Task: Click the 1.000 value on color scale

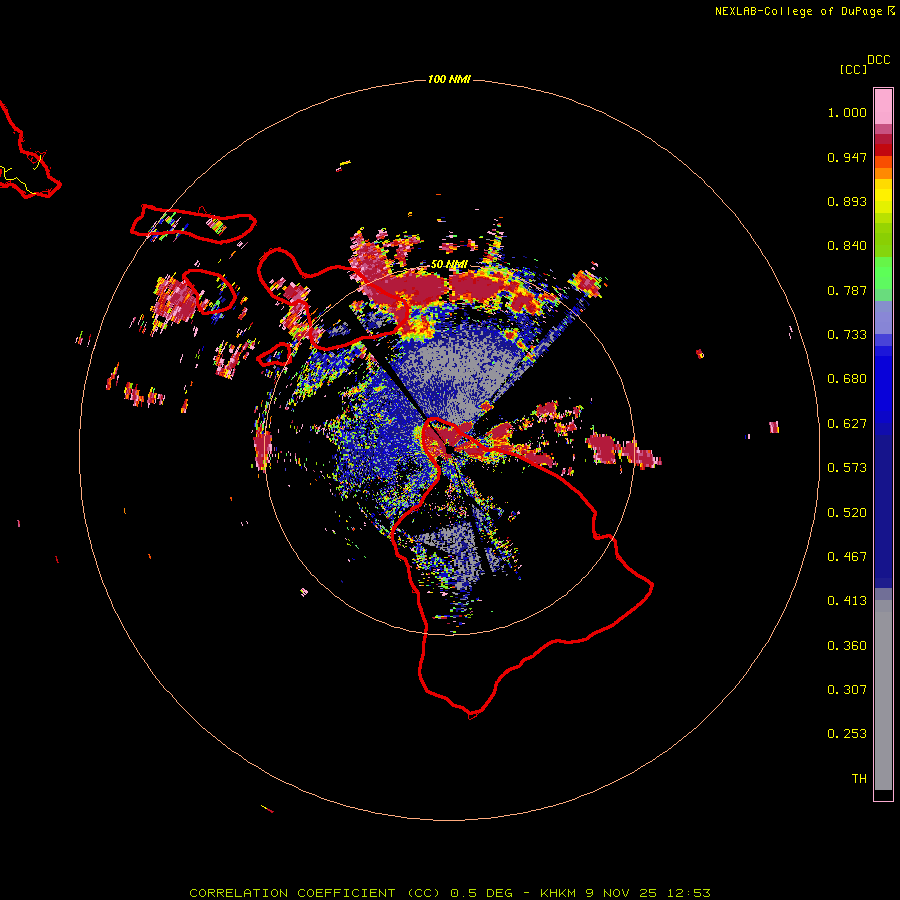Action: click(x=847, y=112)
